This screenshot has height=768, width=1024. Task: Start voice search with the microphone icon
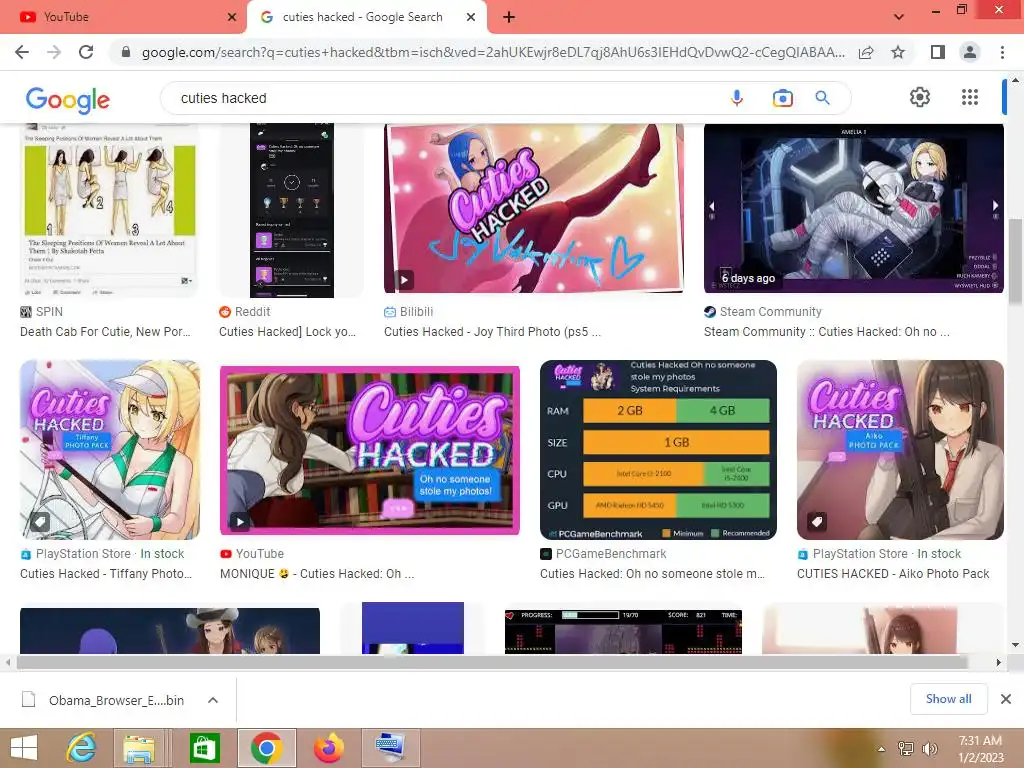pyautogui.click(x=737, y=98)
